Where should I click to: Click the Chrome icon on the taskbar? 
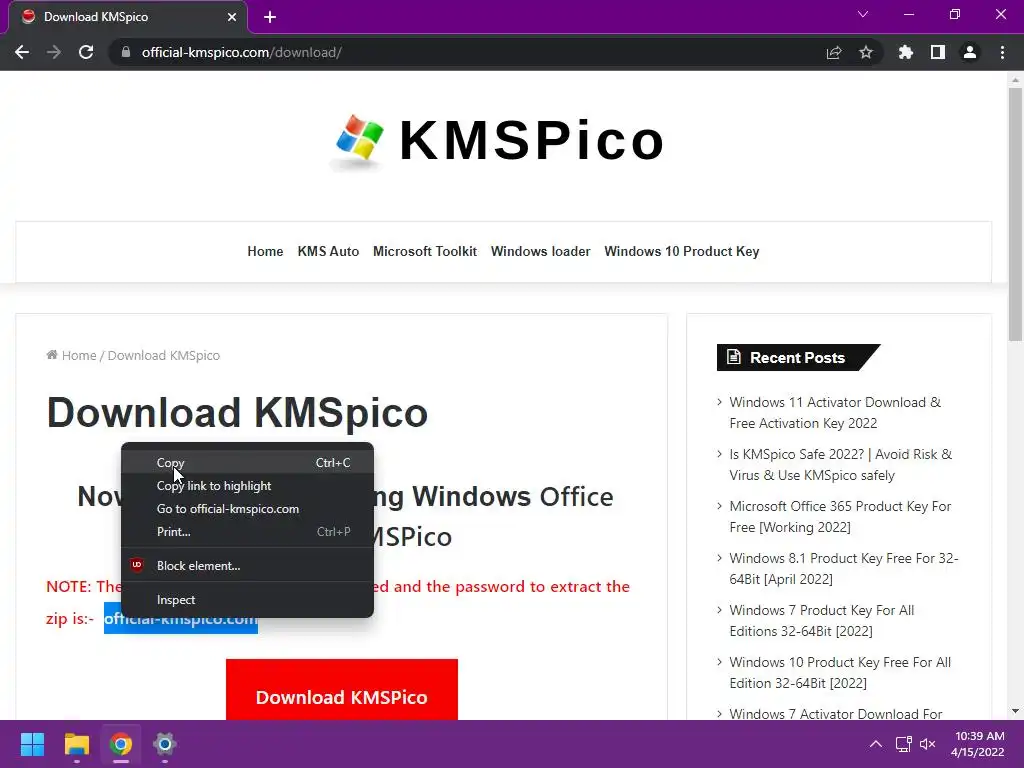tap(121, 744)
